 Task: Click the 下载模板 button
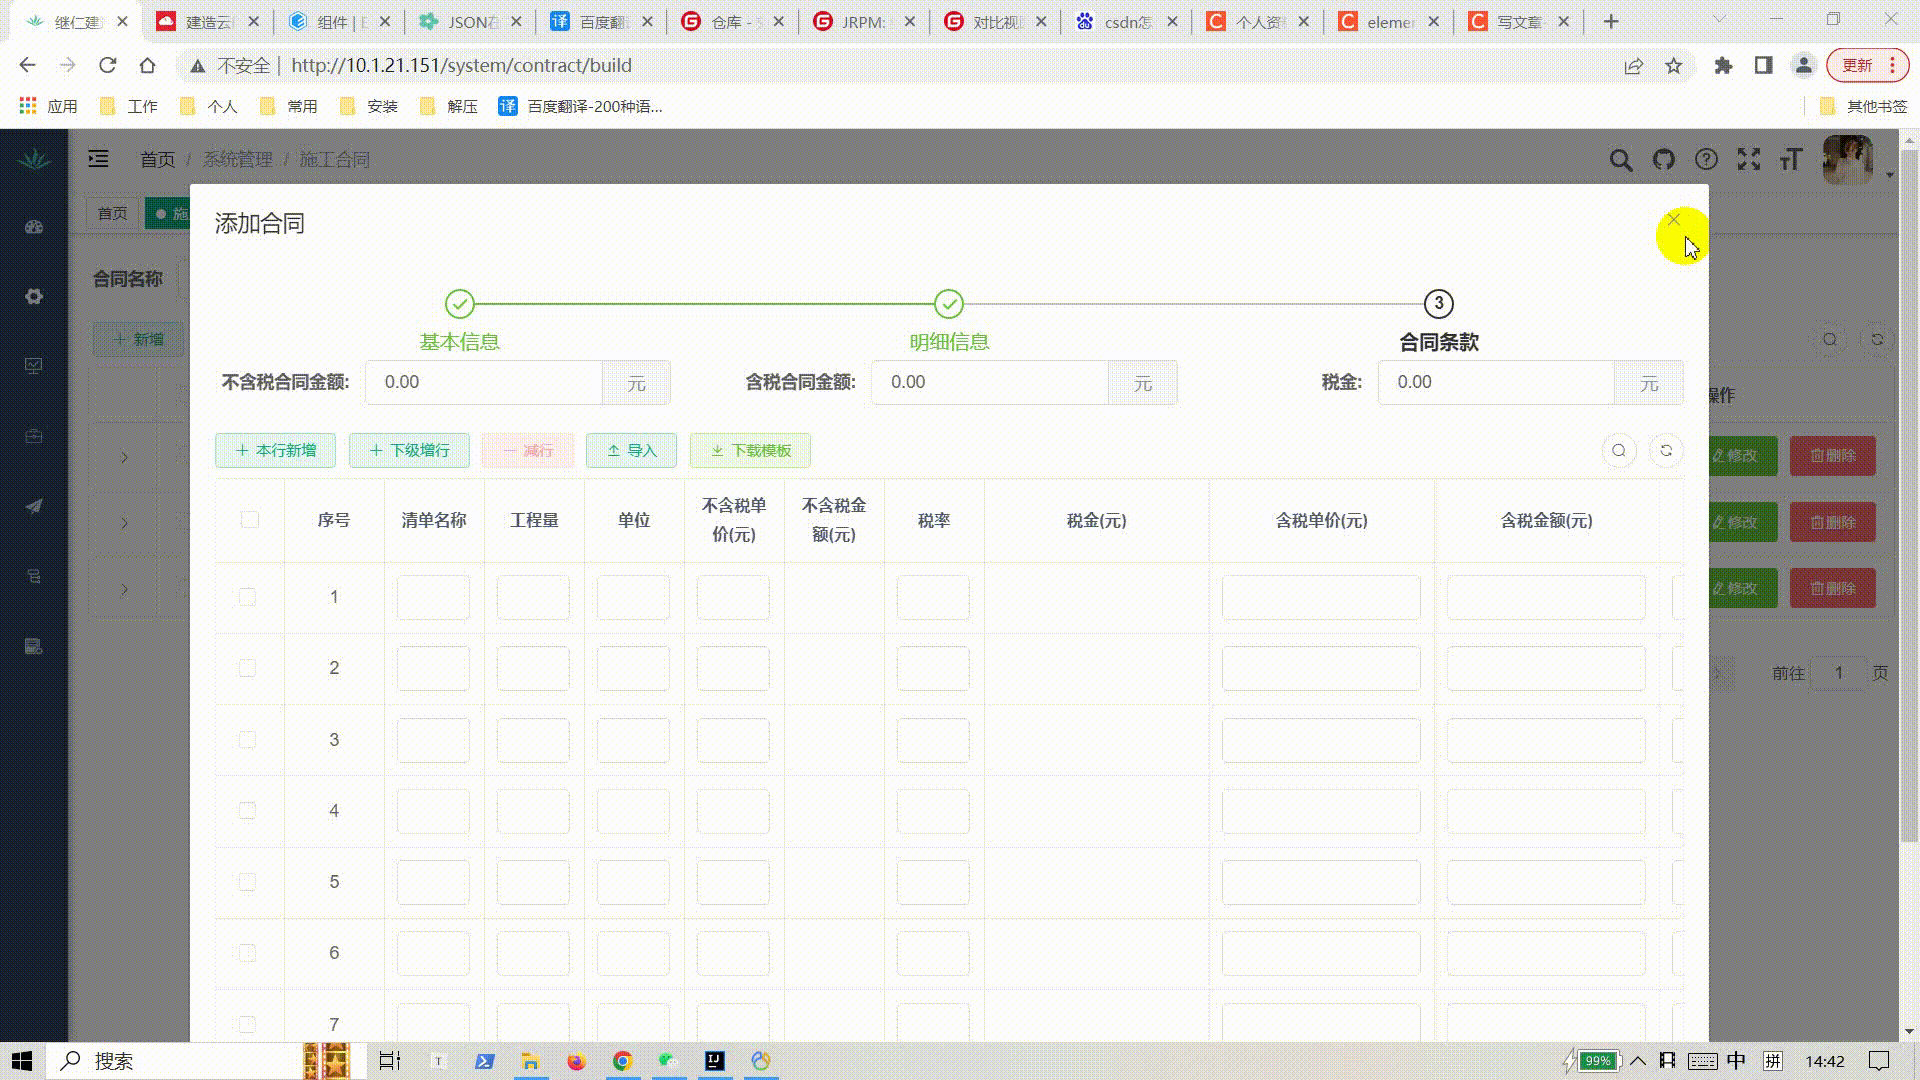(750, 451)
